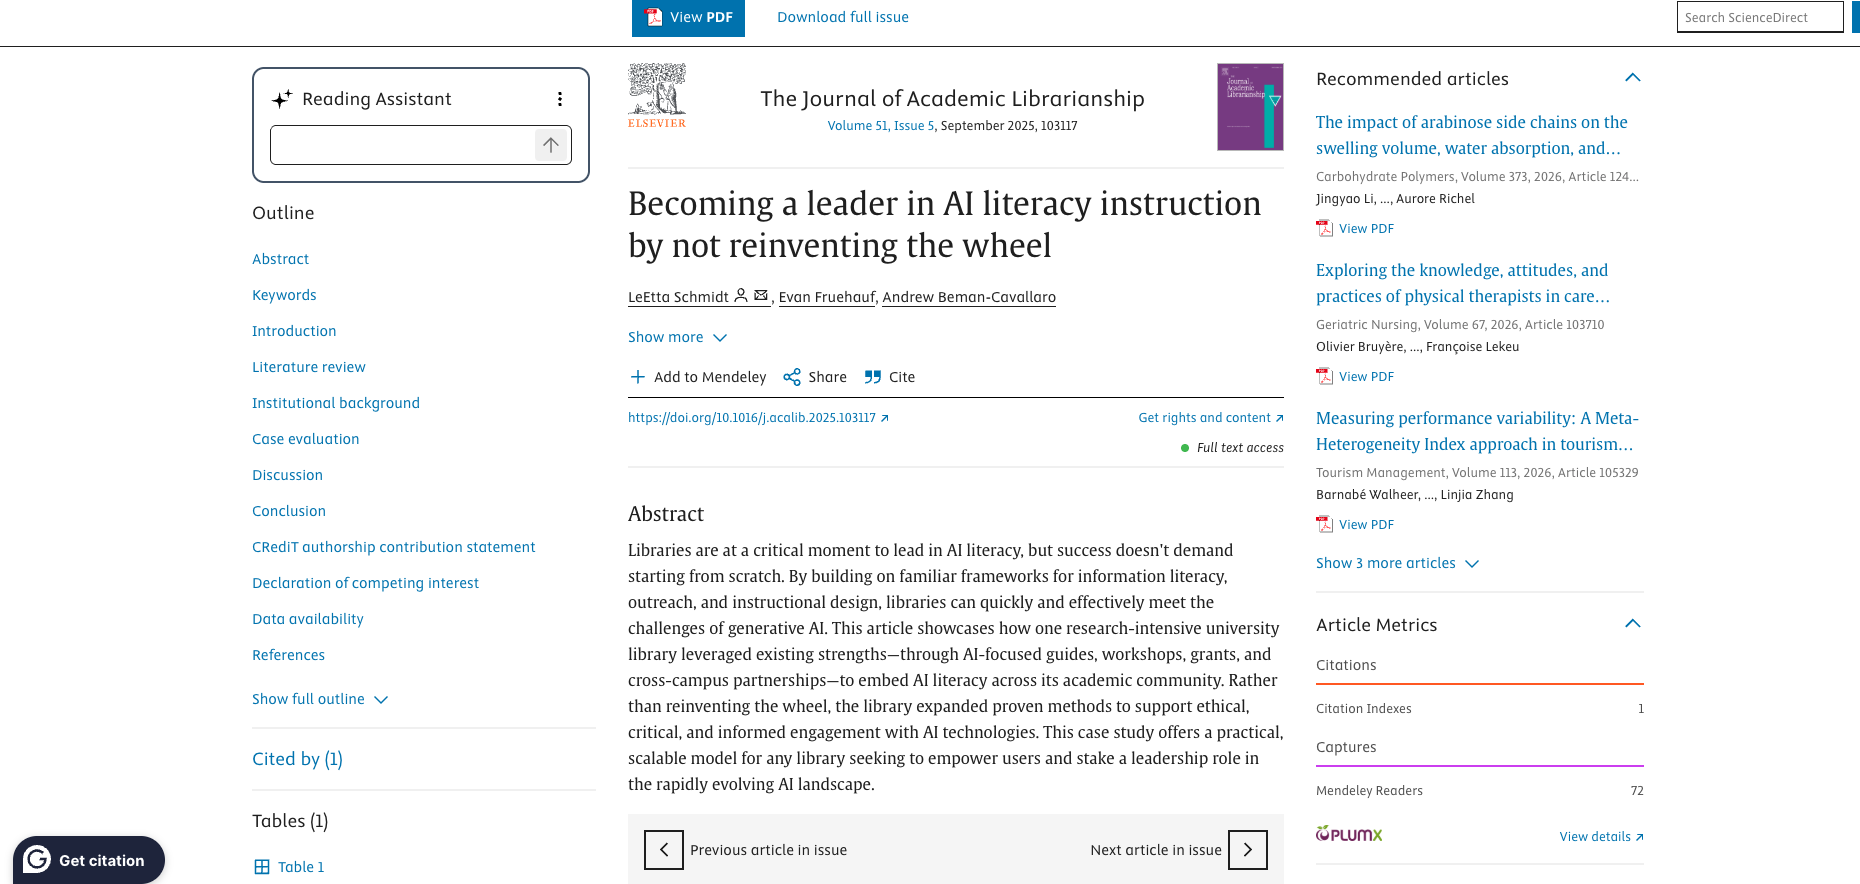Go to previous article in issue
This screenshot has width=1860, height=884.
point(664,850)
